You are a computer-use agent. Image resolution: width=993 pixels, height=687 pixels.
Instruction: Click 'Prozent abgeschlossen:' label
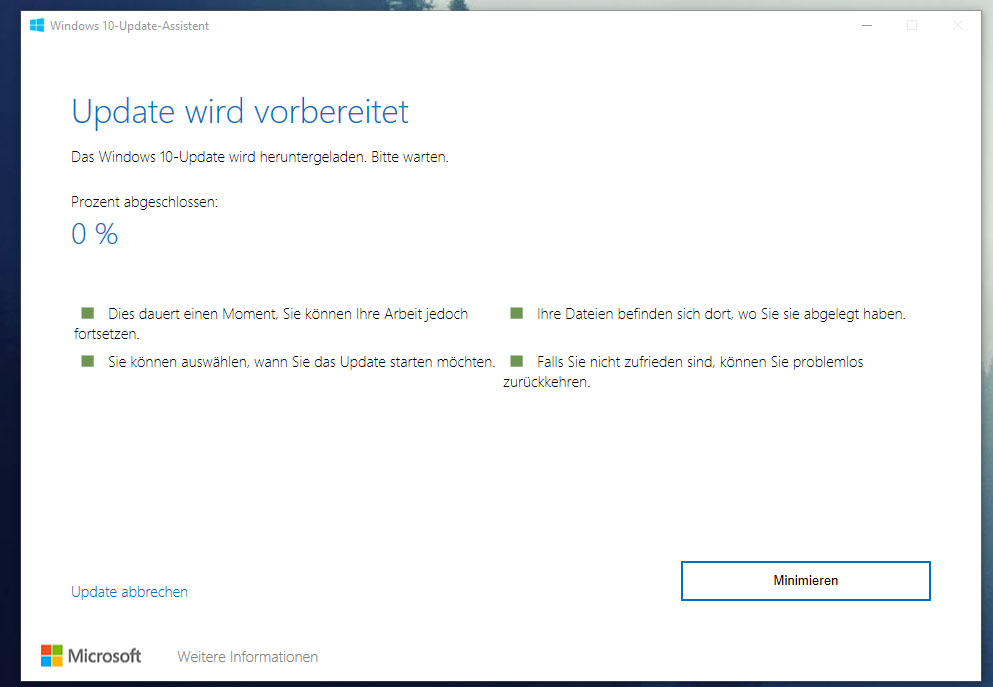pos(144,202)
